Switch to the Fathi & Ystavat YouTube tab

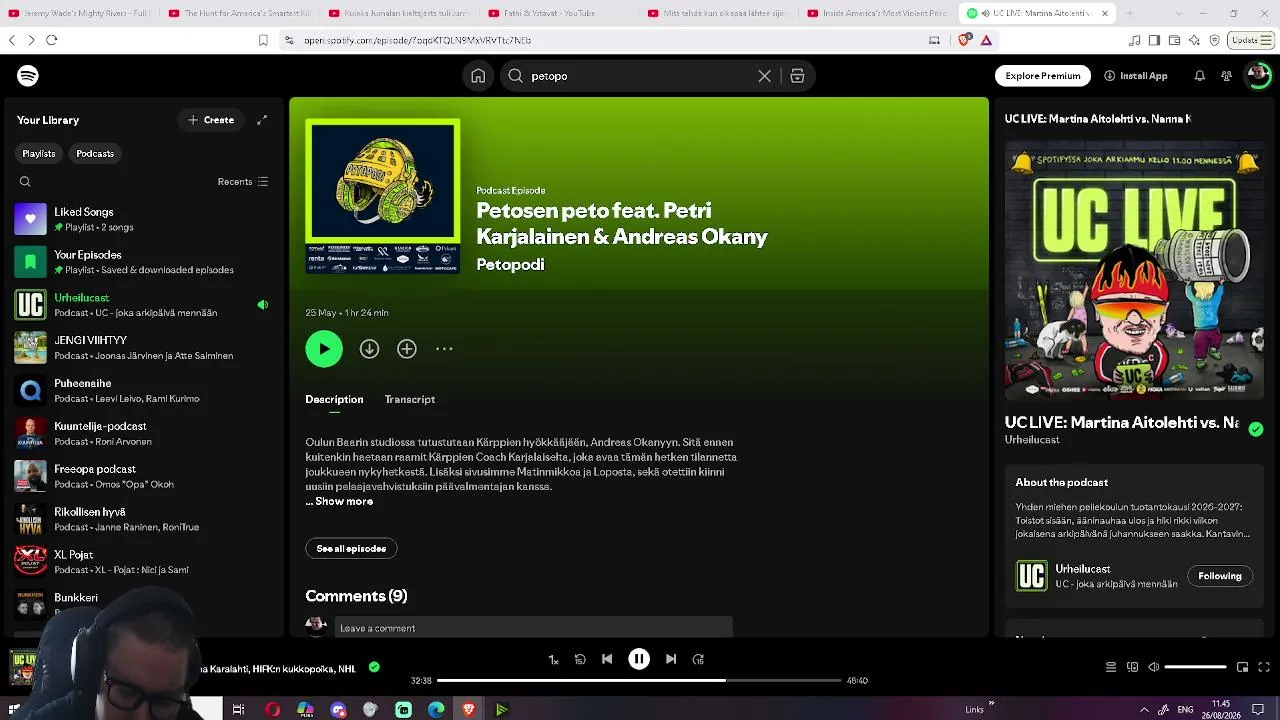pyautogui.click(x=556, y=13)
